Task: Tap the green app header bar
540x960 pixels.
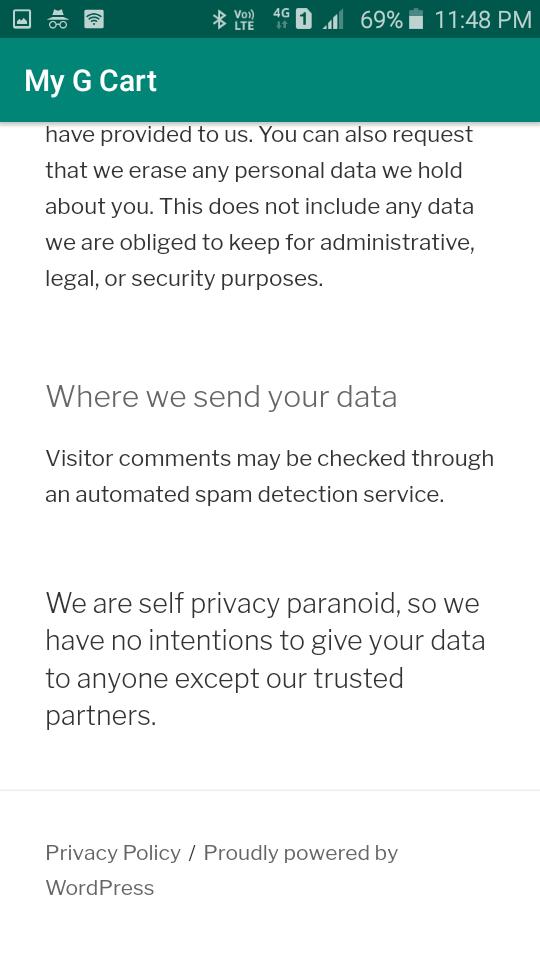Action: 270,80
